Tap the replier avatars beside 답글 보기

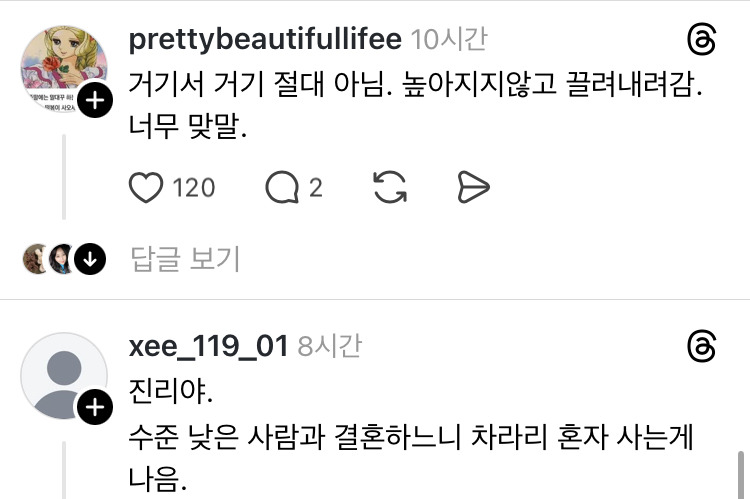point(48,260)
